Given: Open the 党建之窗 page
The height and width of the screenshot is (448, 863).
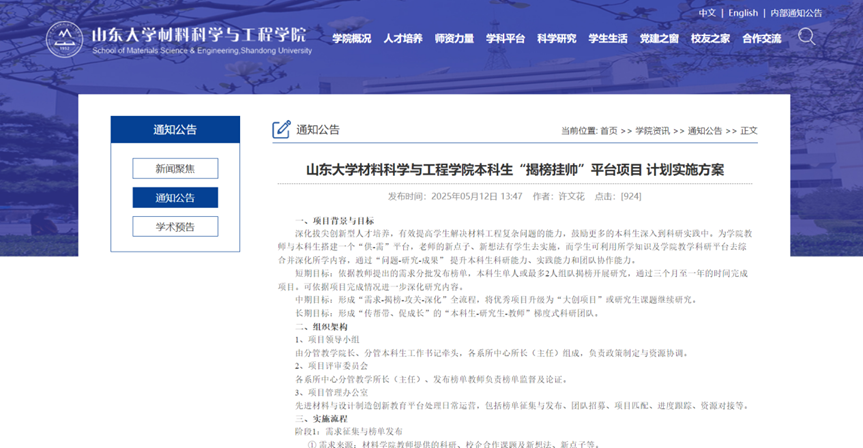Looking at the screenshot, I should [659, 38].
